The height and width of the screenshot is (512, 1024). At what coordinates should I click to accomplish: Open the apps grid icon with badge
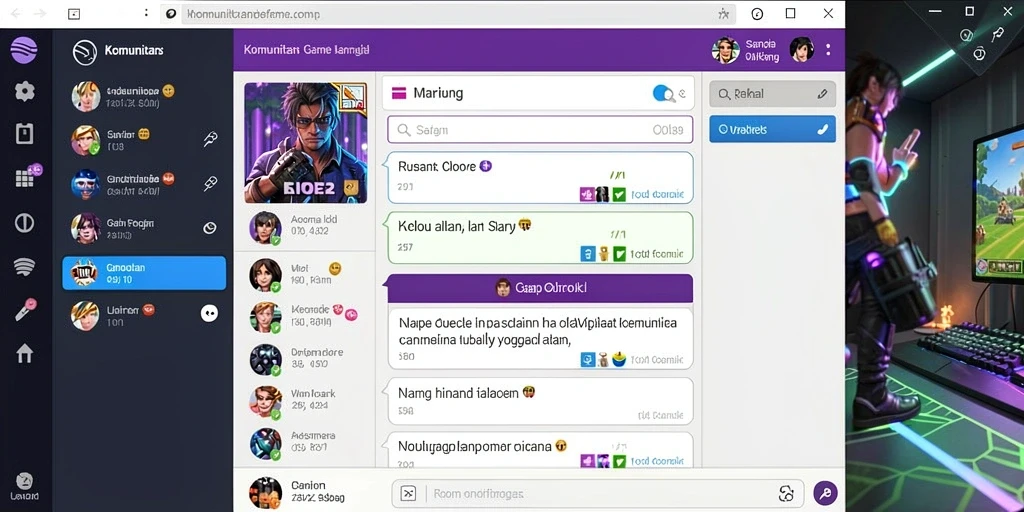point(25,177)
